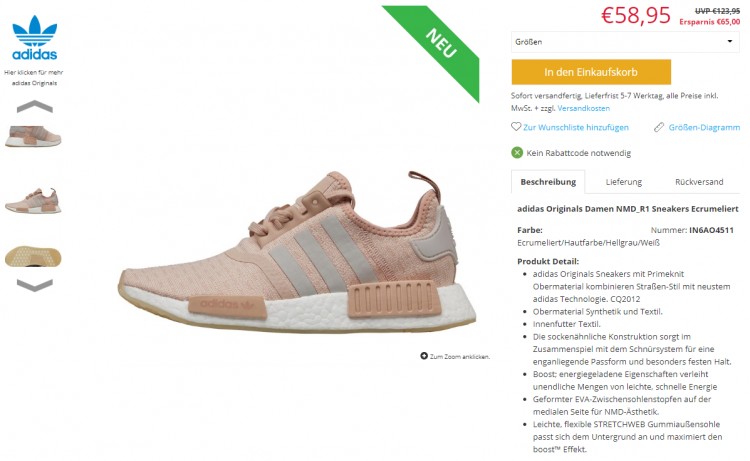This screenshot has height=461, width=750.
Task: Select the top close-up shoe thumbnail
Action: pos(33,136)
